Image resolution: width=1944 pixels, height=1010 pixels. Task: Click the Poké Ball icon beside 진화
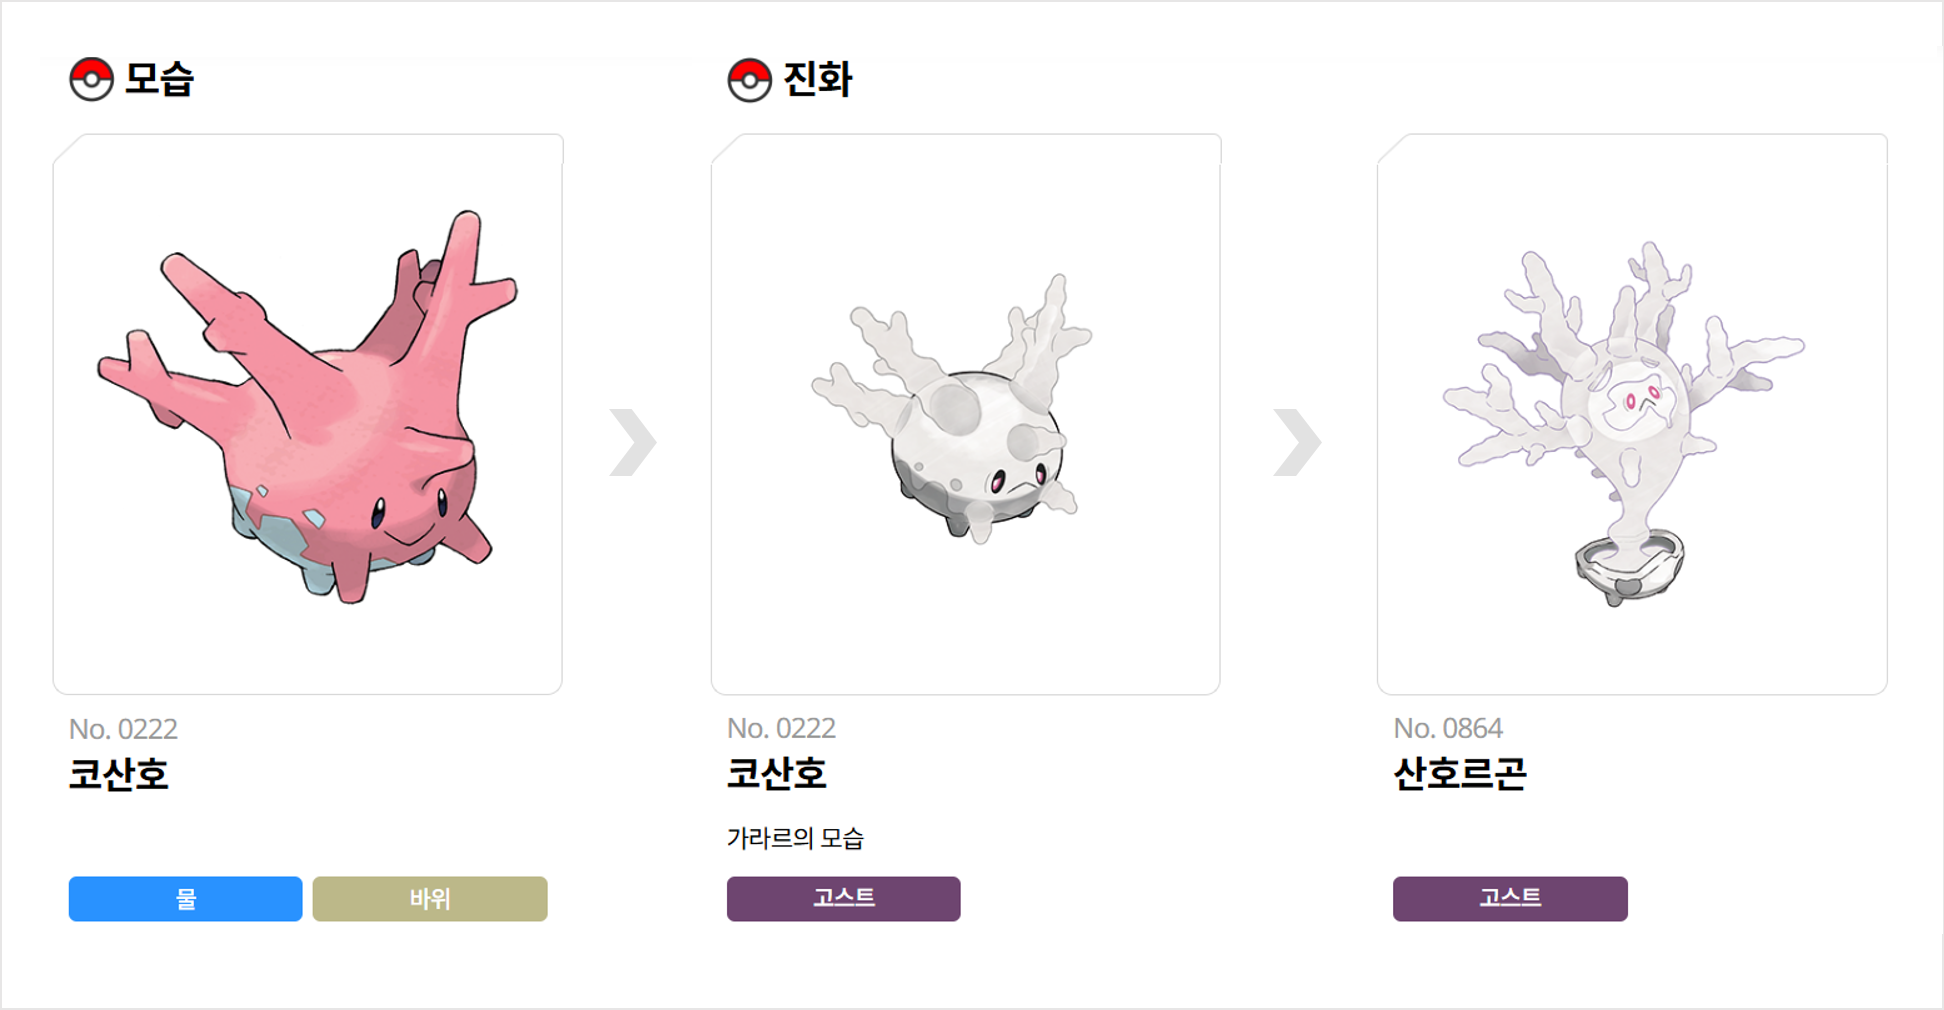pyautogui.click(x=749, y=80)
